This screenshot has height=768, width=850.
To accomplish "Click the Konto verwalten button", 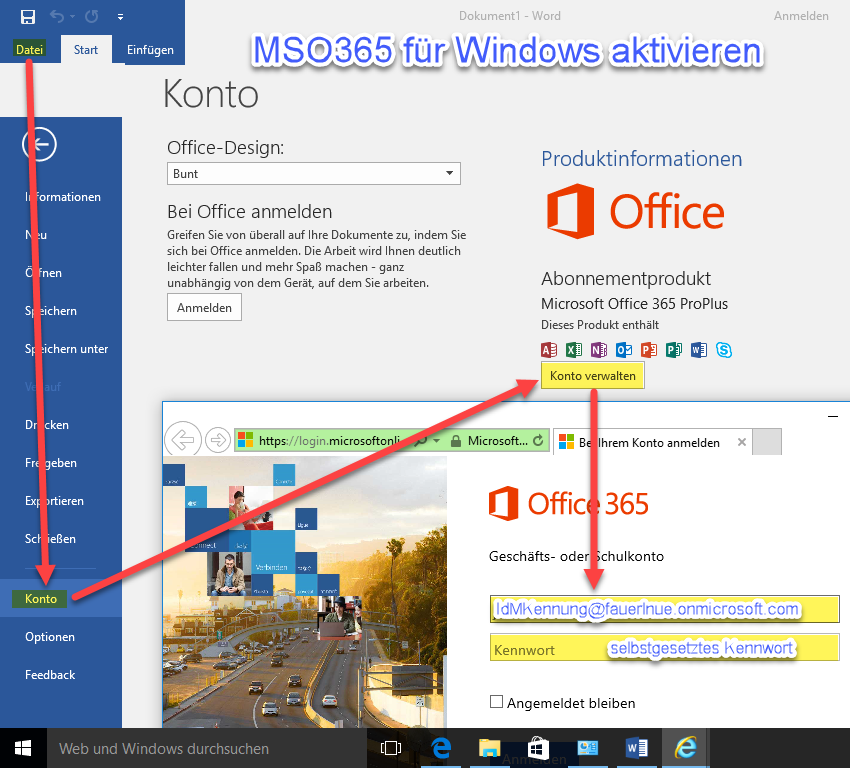I will pos(593,375).
